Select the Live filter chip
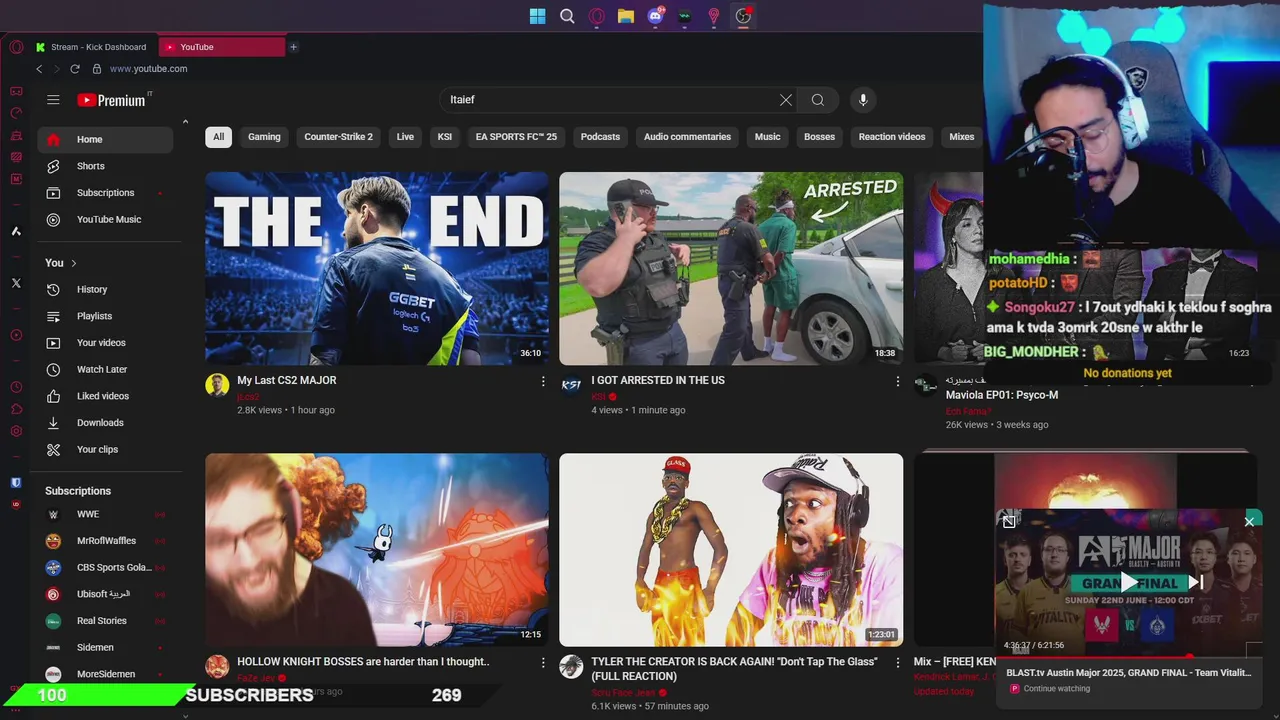Viewport: 1280px width, 720px height. pos(405,137)
